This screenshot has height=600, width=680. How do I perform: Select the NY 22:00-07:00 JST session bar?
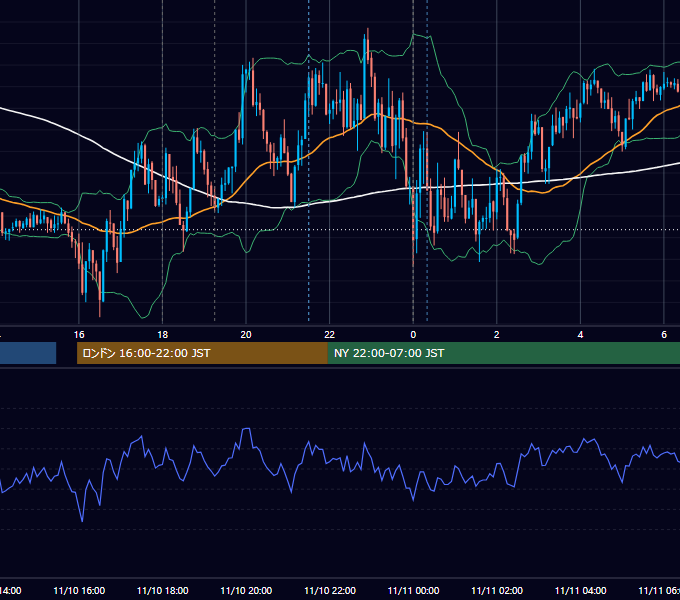503,353
